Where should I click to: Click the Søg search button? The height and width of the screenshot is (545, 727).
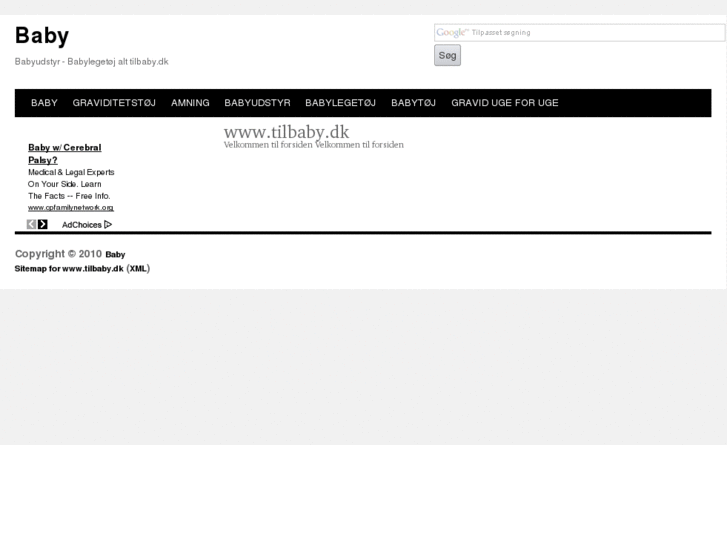click(x=447, y=55)
